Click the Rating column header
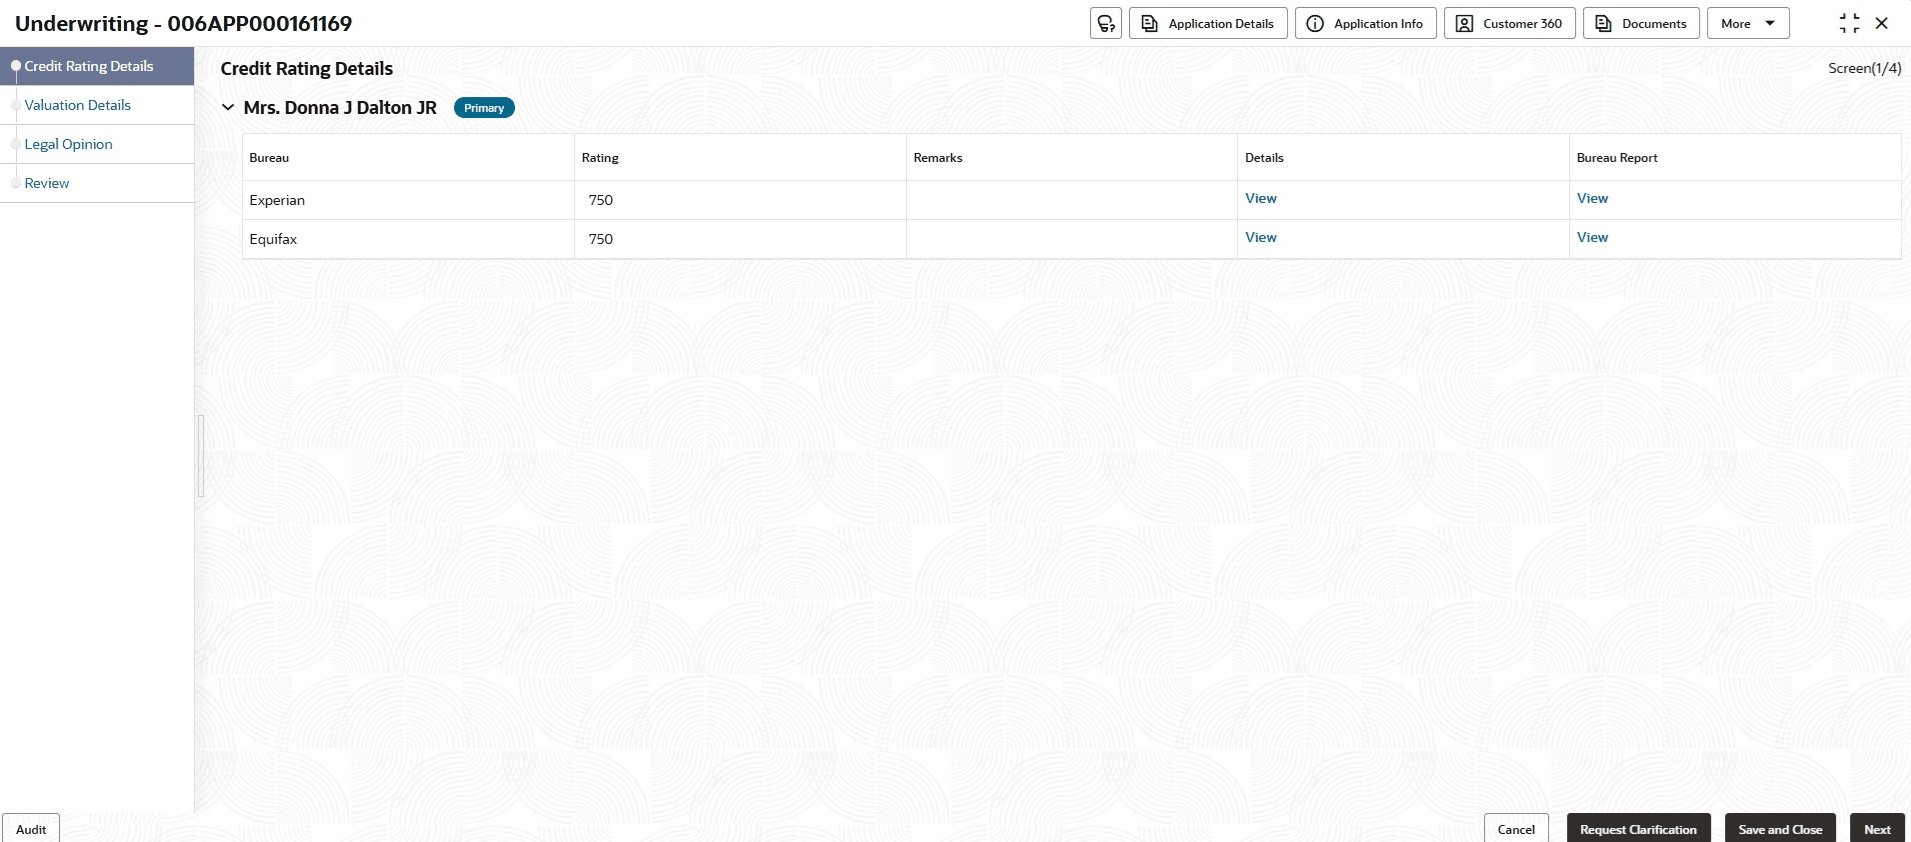The width and height of the screenshot is (1911, 842). [740, 158]
